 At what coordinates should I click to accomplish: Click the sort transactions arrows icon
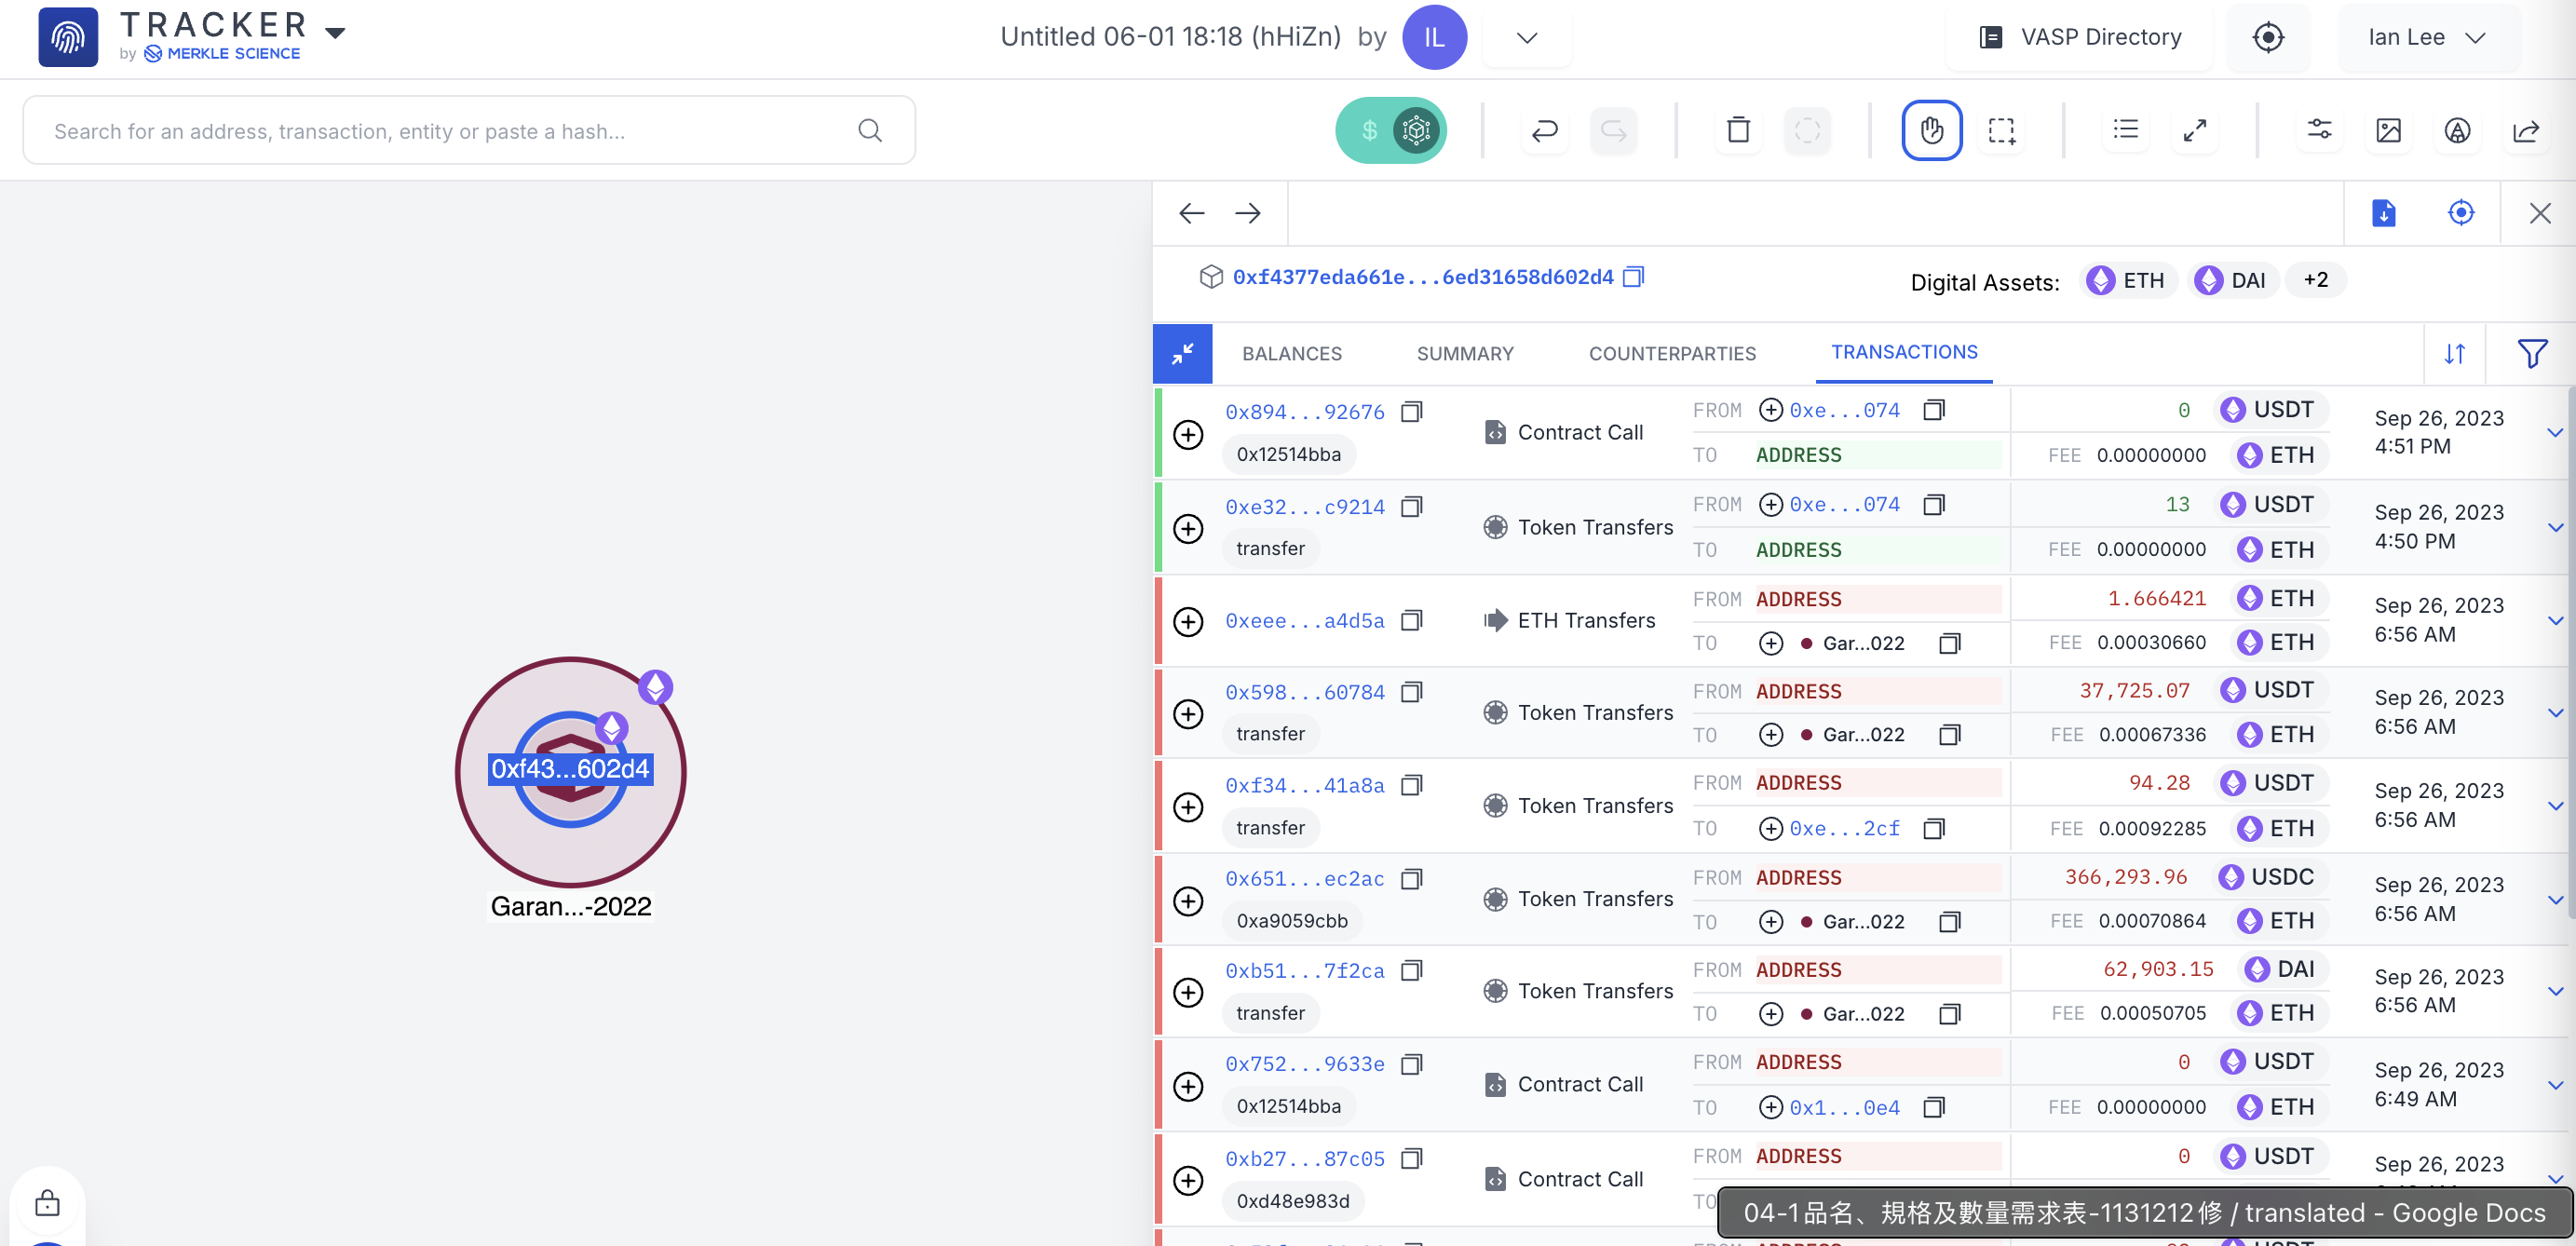(x=2454, y=354)
